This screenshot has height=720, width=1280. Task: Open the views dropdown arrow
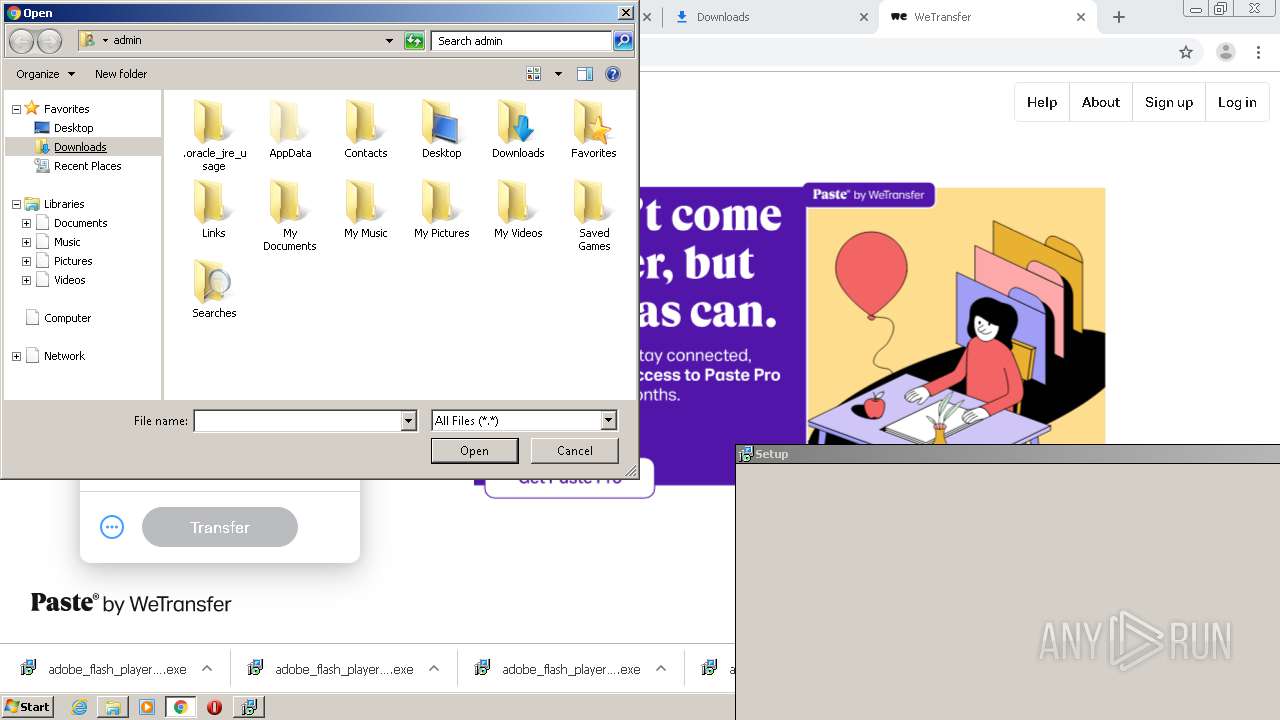(558, 74)
